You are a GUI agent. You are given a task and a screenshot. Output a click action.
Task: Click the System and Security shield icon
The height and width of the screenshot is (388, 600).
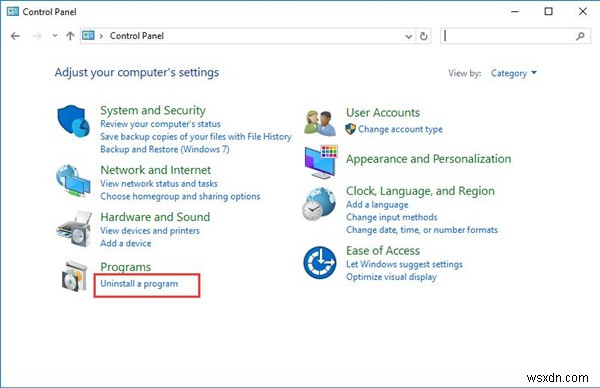tap(73, 121)
